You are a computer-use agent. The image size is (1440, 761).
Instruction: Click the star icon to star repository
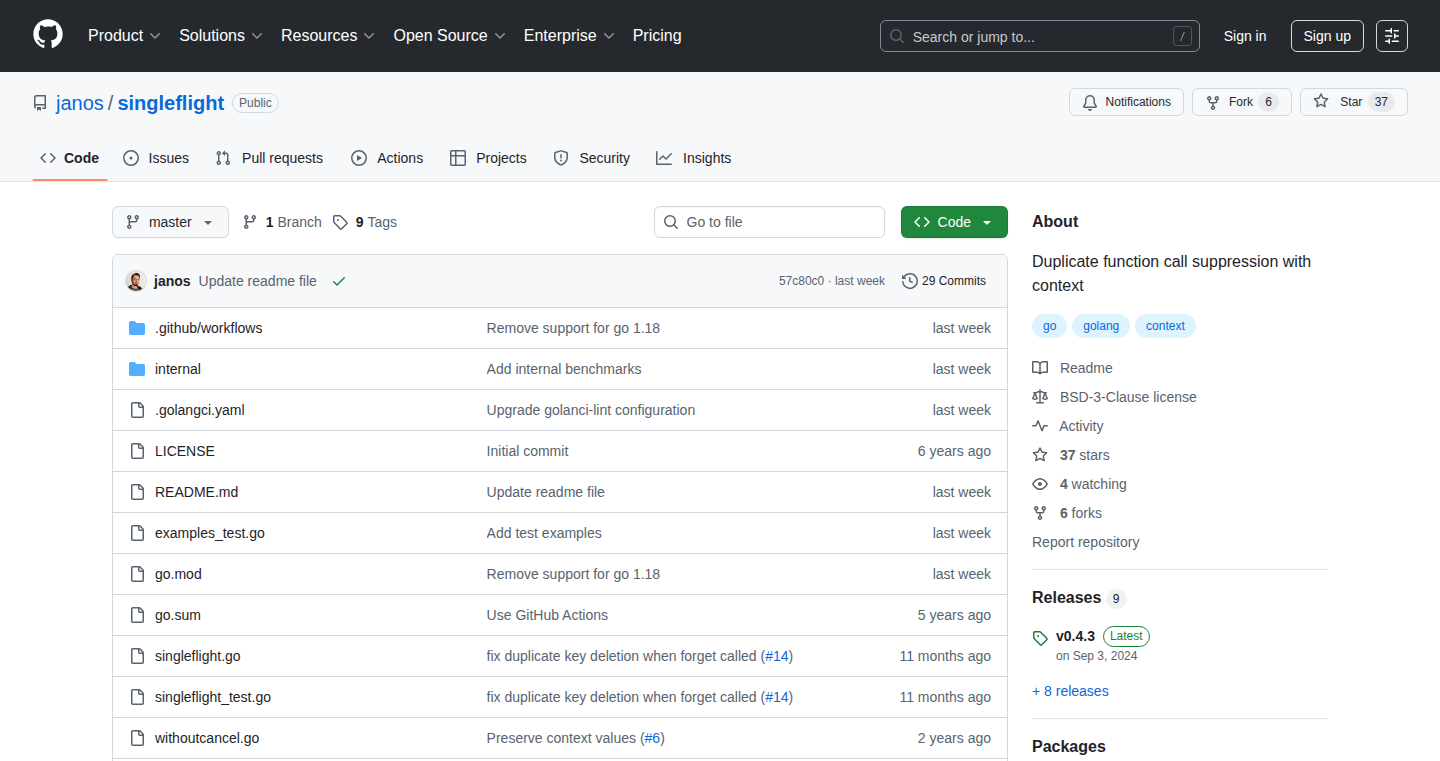(x=1321, y=102)
